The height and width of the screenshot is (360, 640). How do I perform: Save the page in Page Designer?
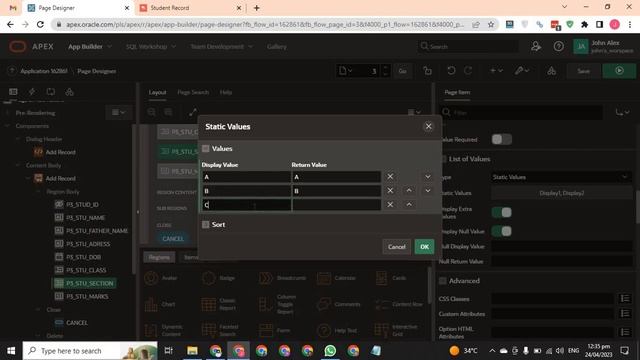click(x=583, y=71)
